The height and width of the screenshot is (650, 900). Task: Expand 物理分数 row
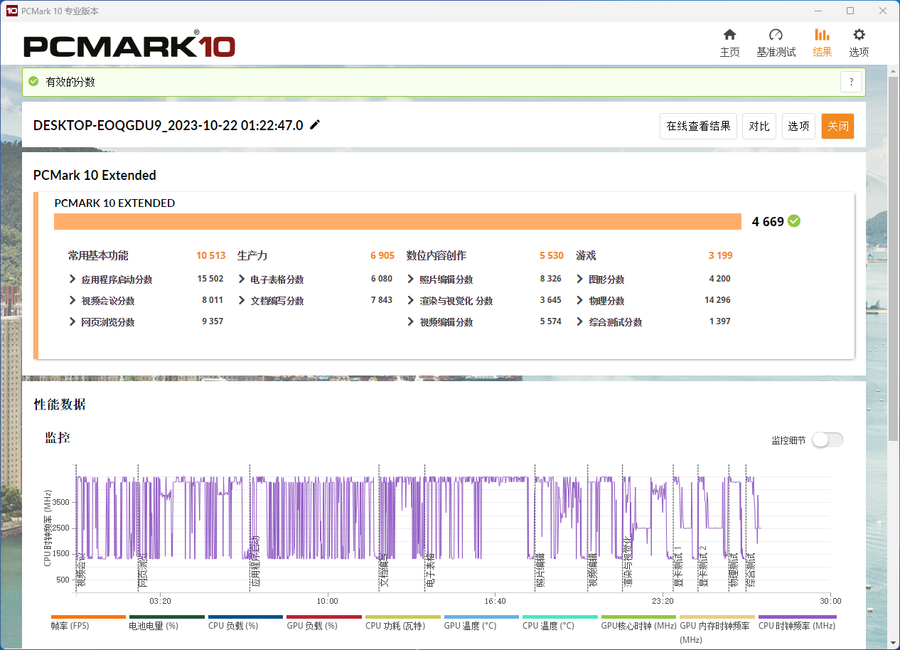pos(580,300)
